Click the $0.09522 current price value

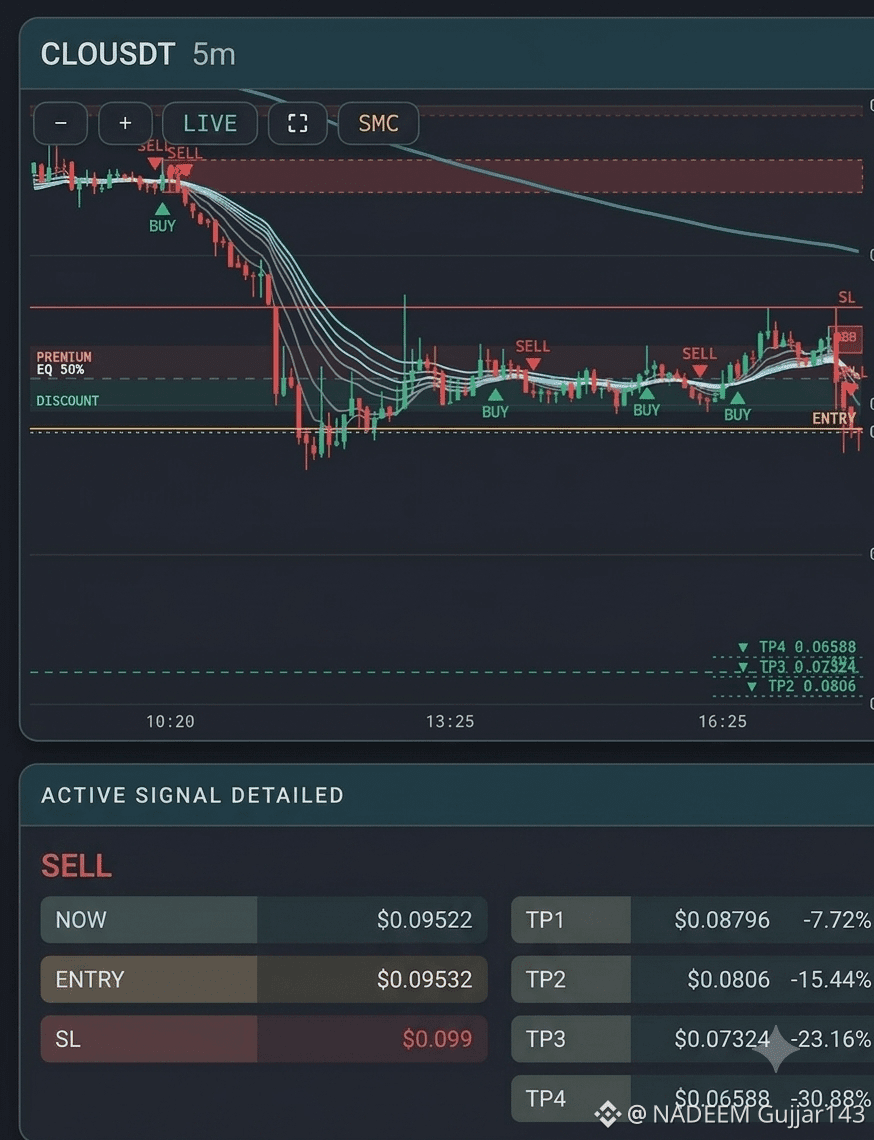click(x=425, y=920)
